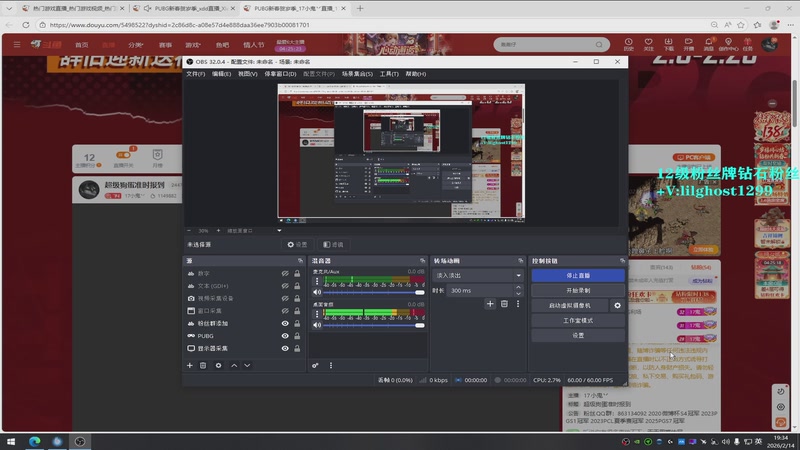Increase the transition duration with the up stepper
This screenshot has width=800, height=450.
(518, 288)
